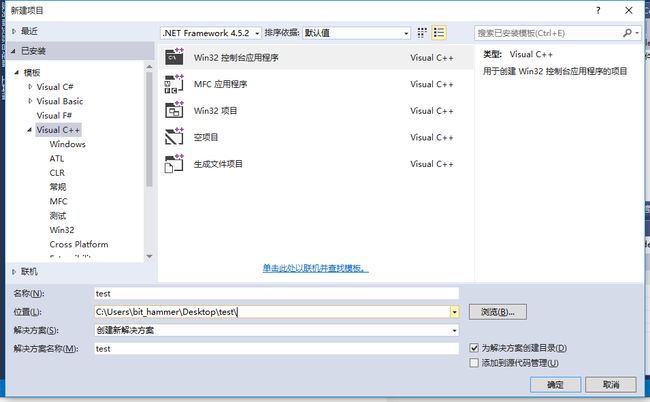650x402 pixels.
Task: Click the 取消 button
Action: pyautogui.click(x=611, y=385)
